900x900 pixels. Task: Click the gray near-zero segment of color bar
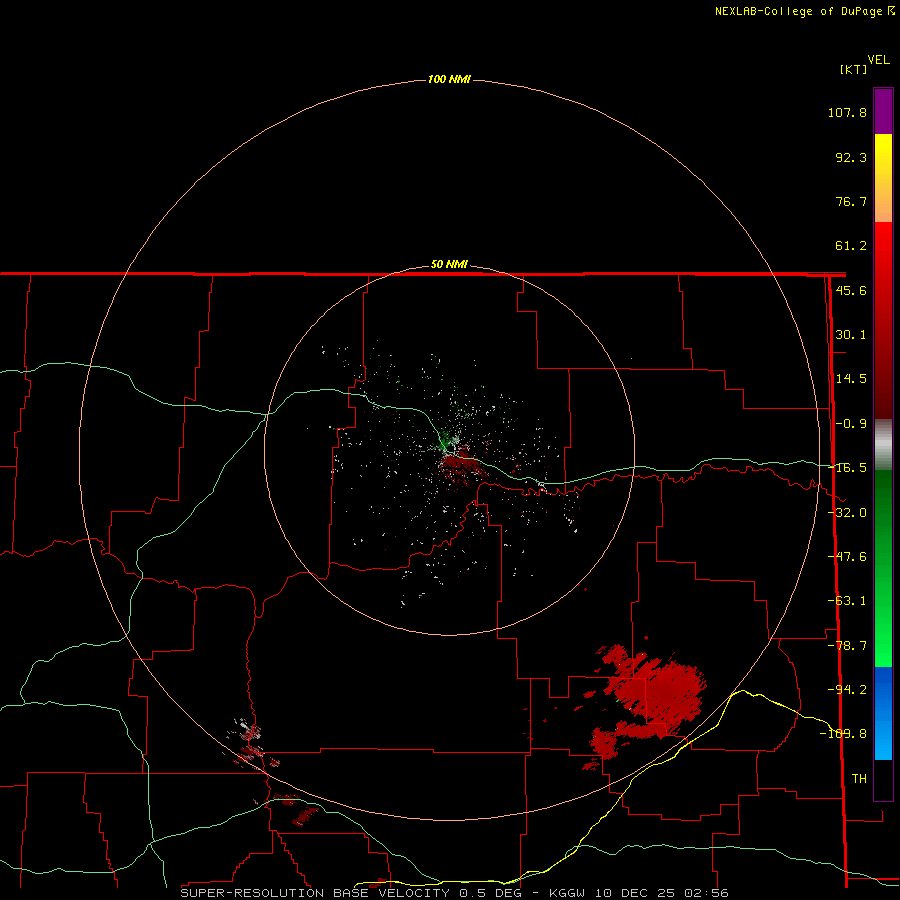click(883, 445)
